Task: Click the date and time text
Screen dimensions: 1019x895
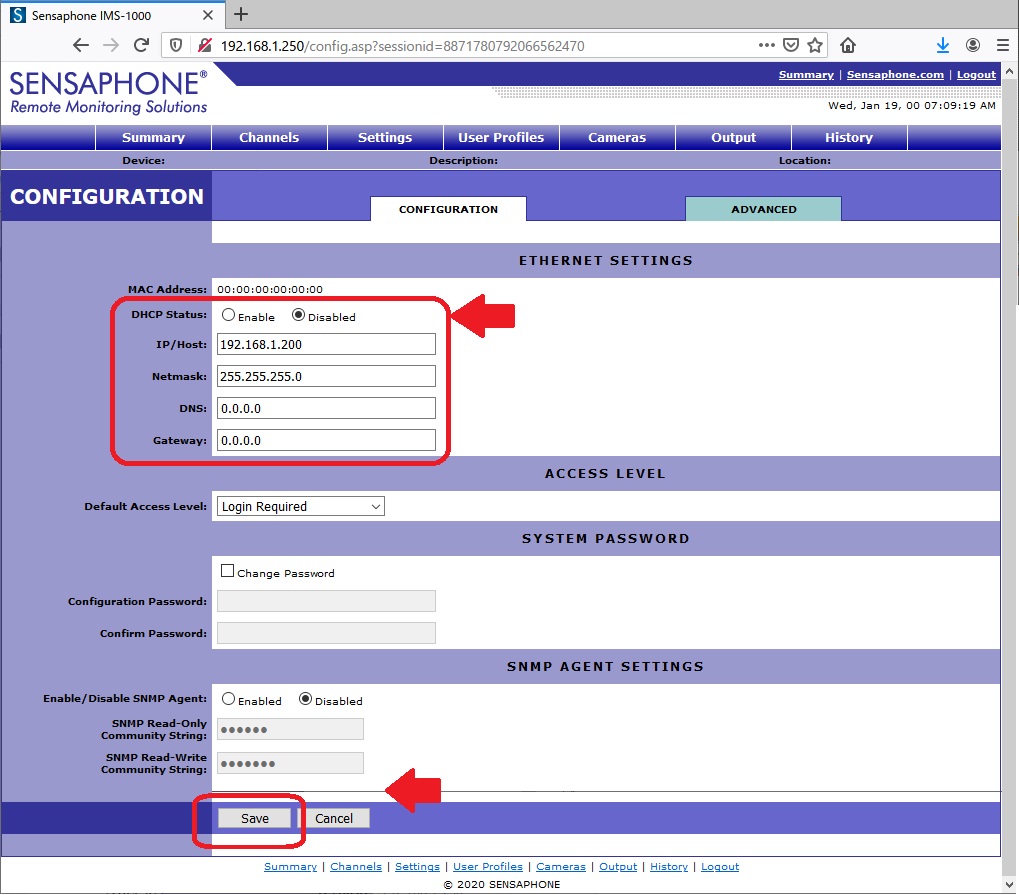Action: (912, 105)
